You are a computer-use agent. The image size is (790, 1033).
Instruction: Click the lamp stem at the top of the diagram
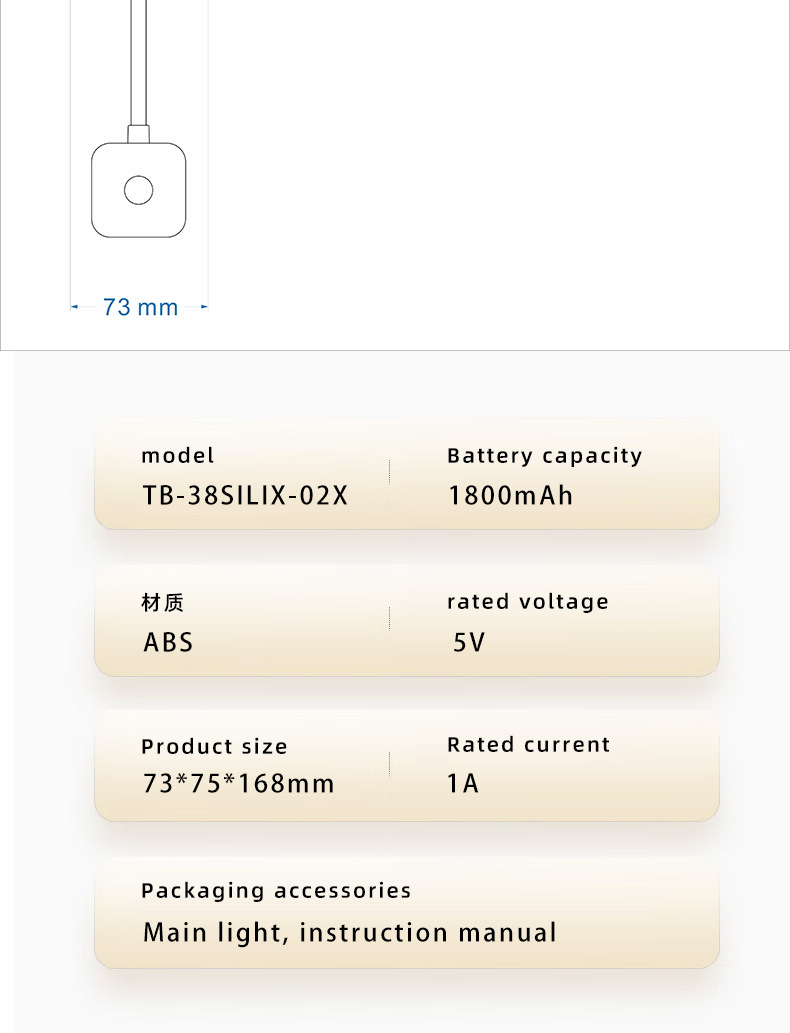(x=139, y=60)
